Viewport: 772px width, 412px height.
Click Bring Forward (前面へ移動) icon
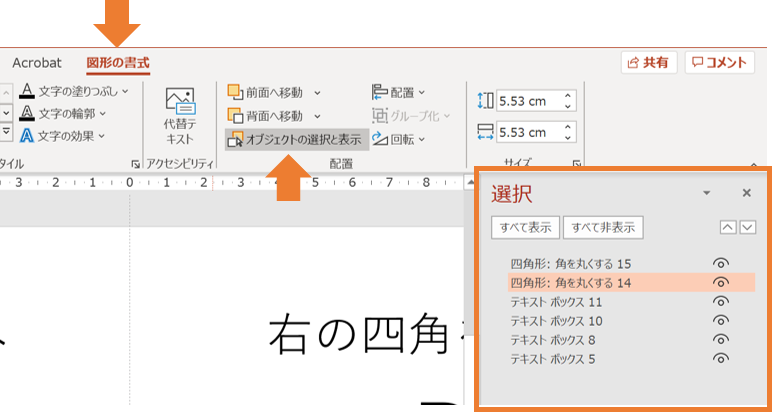235,91
